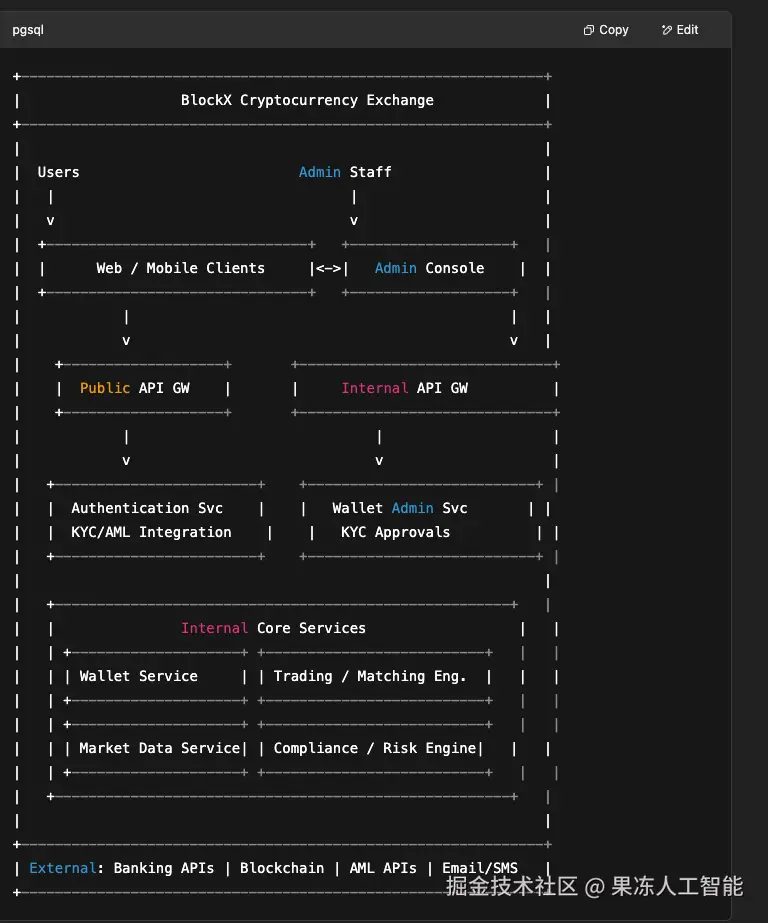Click the Edit button in code block header
Screen dimensions: 768x923
tap(680, 29)
